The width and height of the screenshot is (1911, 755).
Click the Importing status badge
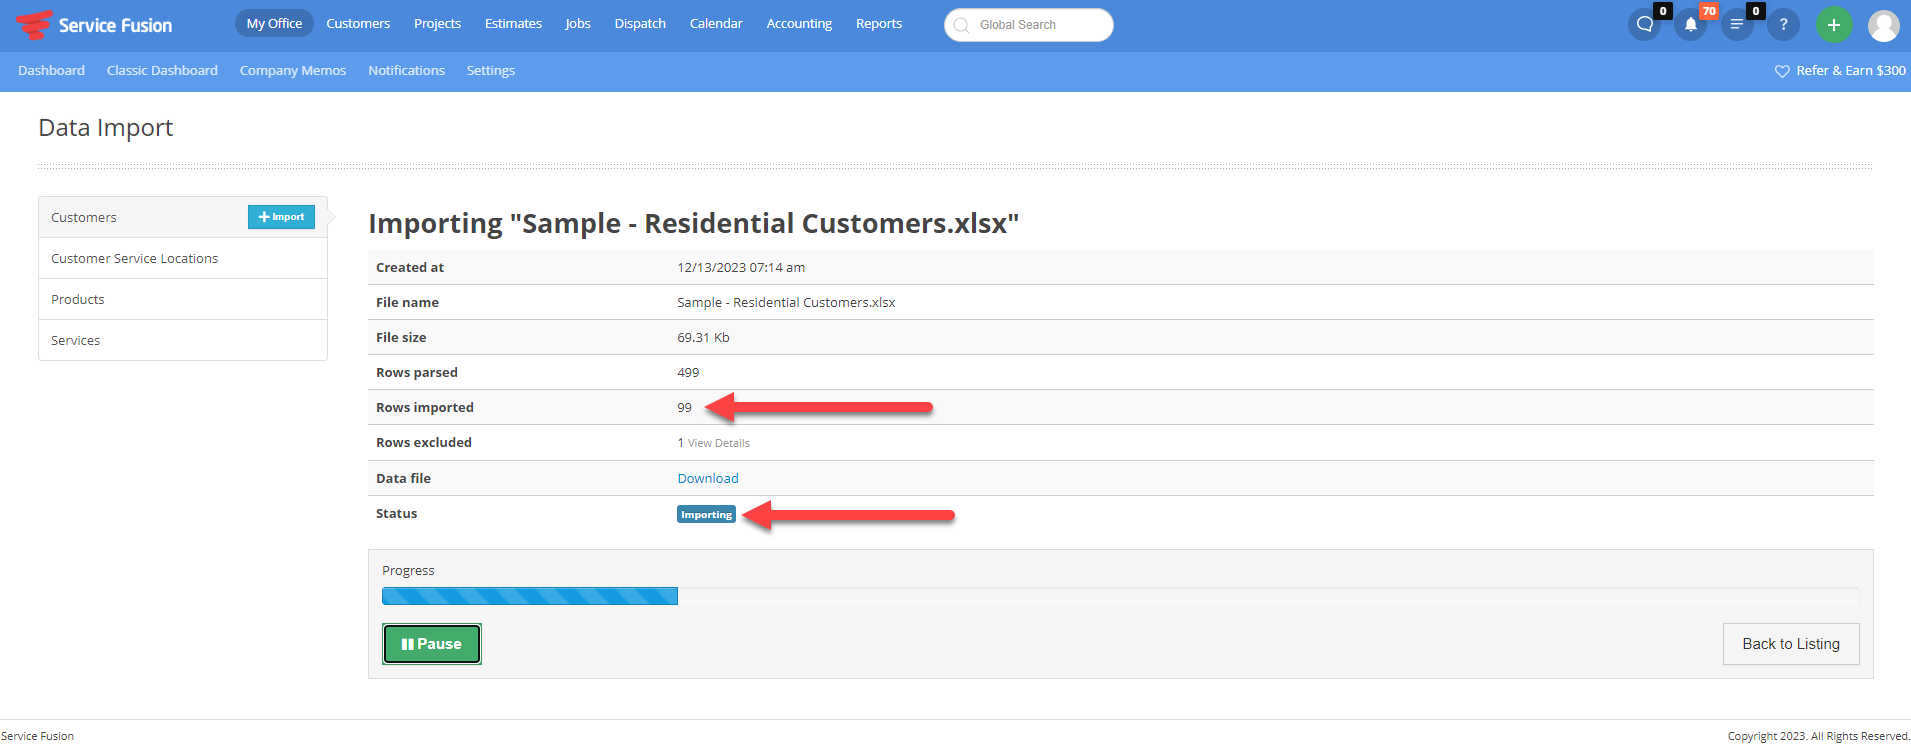tap(706, 515)
